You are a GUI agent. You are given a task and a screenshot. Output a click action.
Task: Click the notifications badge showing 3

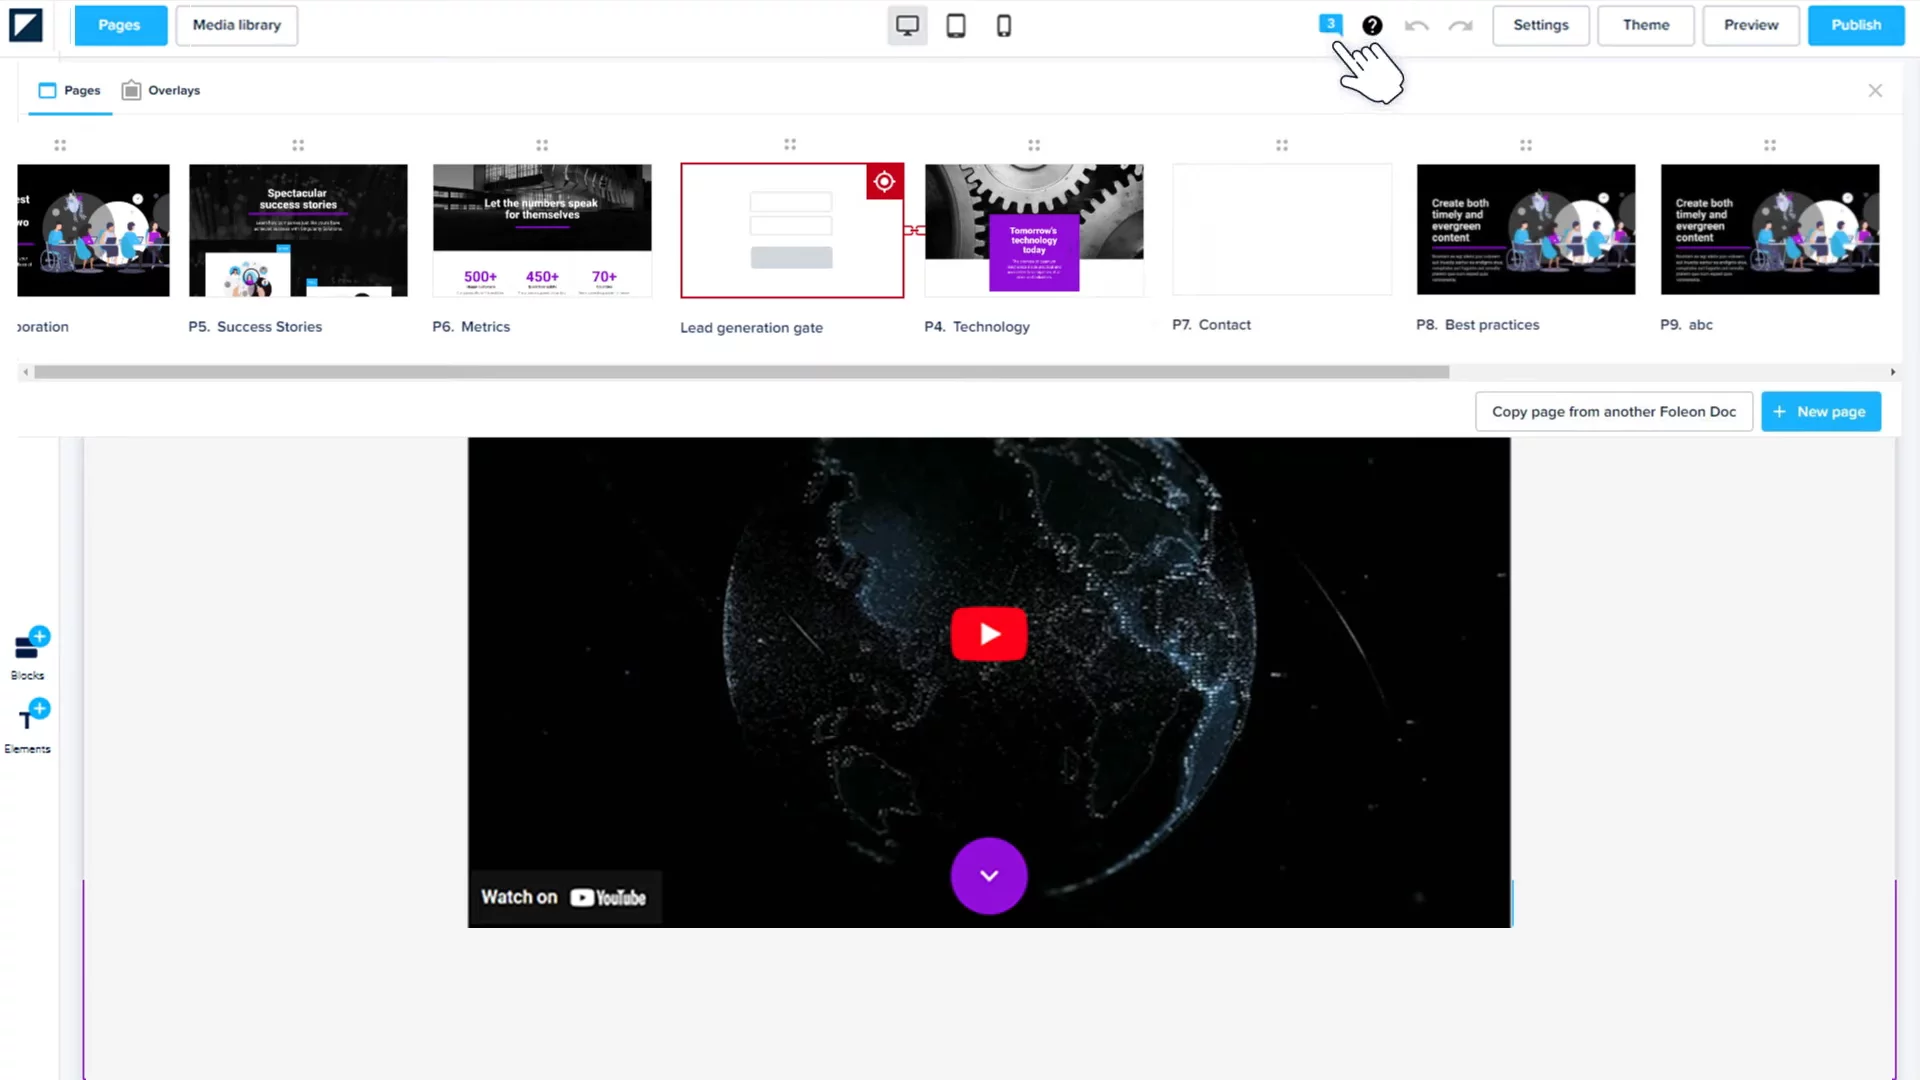(1330, 24)
